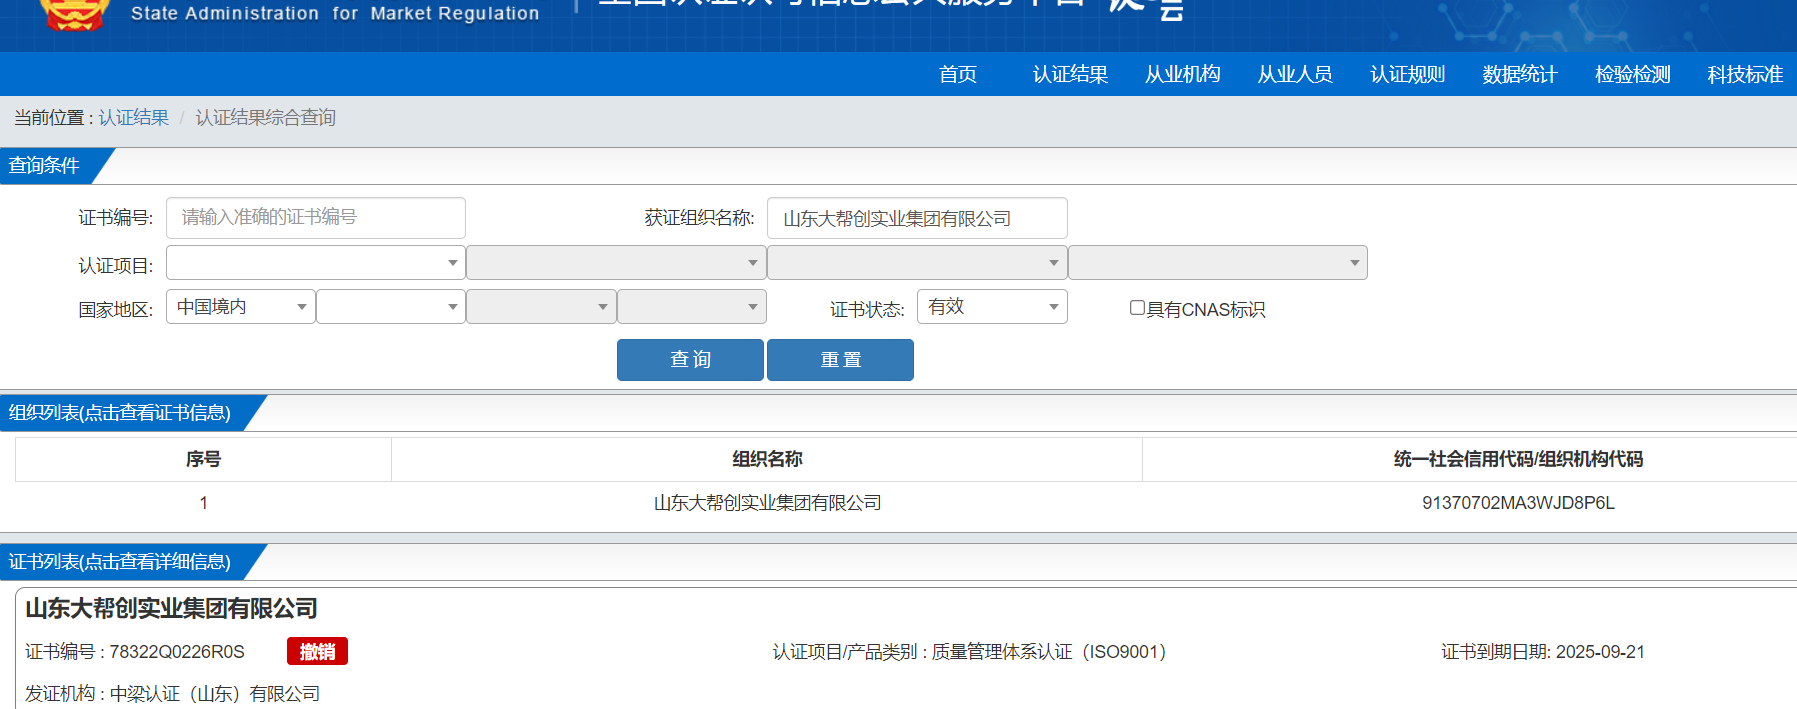Select 山东大帮创实业集团有限公司 in organization table
Screen dimensions: 1797x709
[x=767, y=503]
